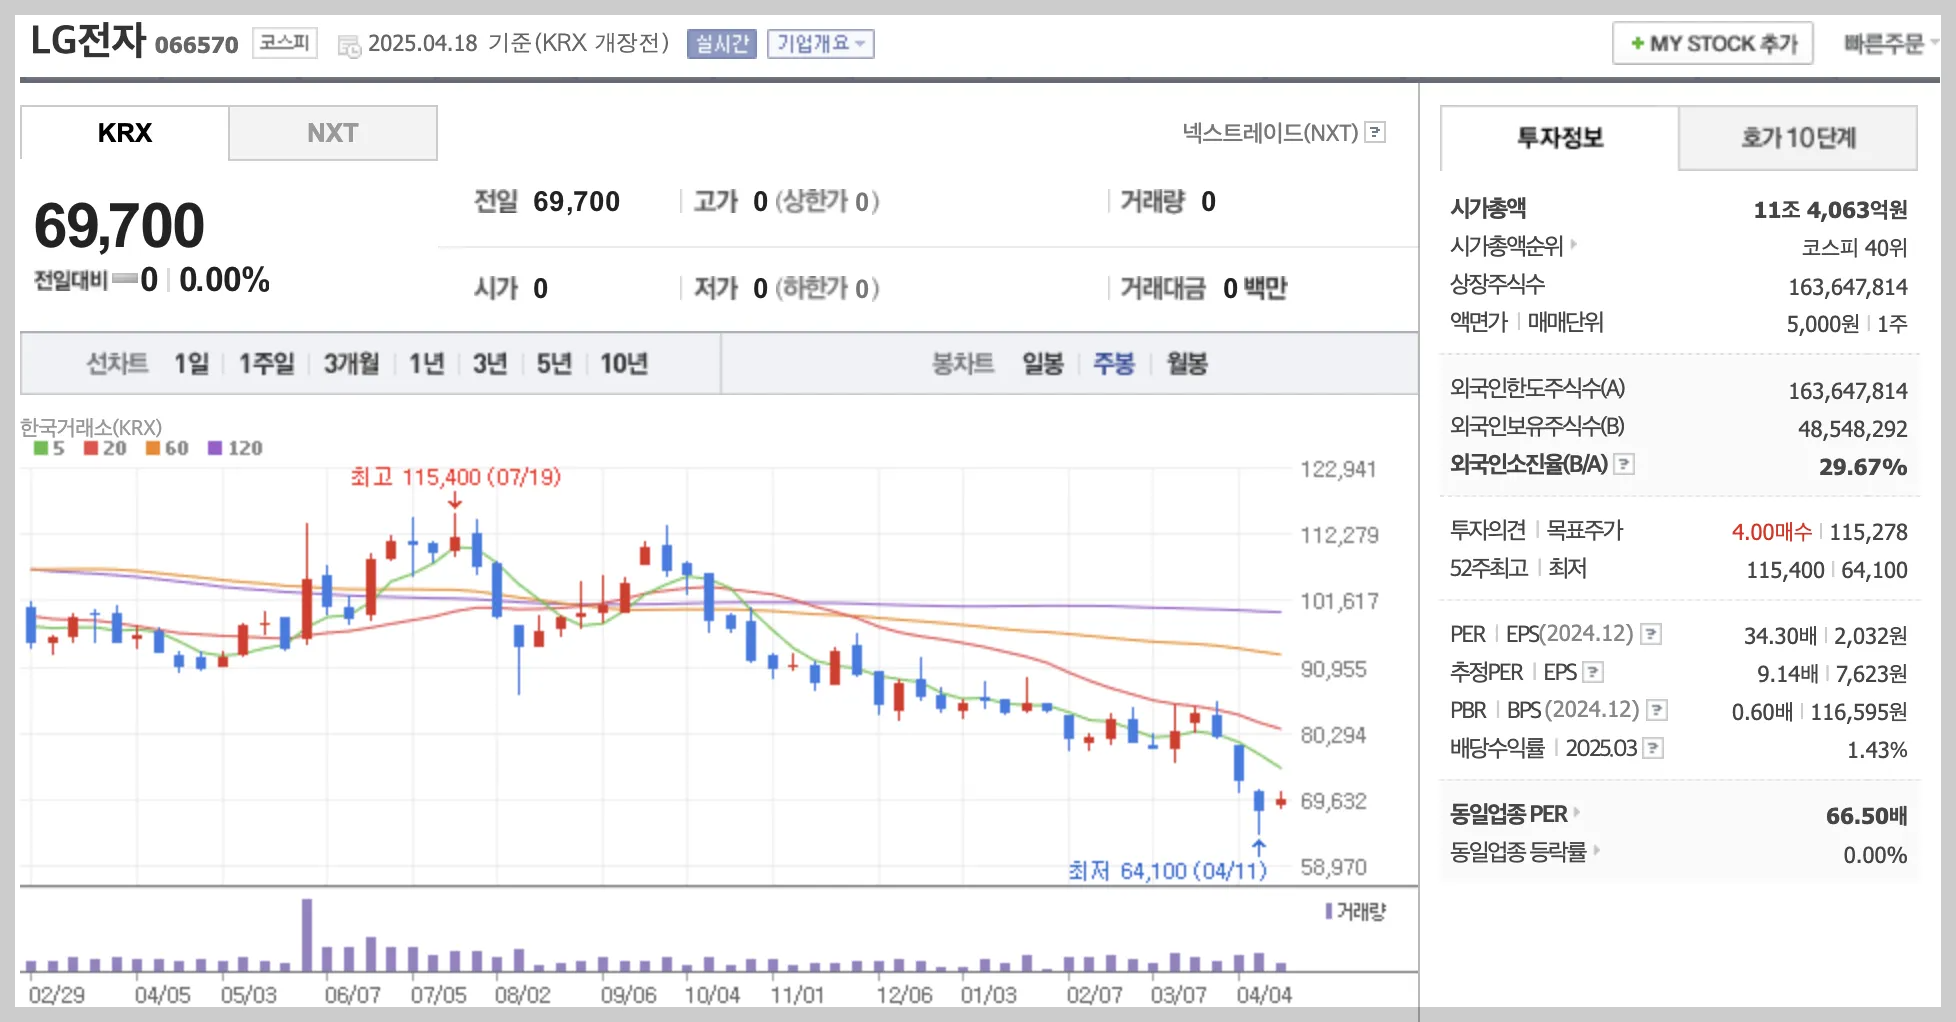
Task: Click the 한국거래소(KRX) chart label
Action: pos(91,427)
